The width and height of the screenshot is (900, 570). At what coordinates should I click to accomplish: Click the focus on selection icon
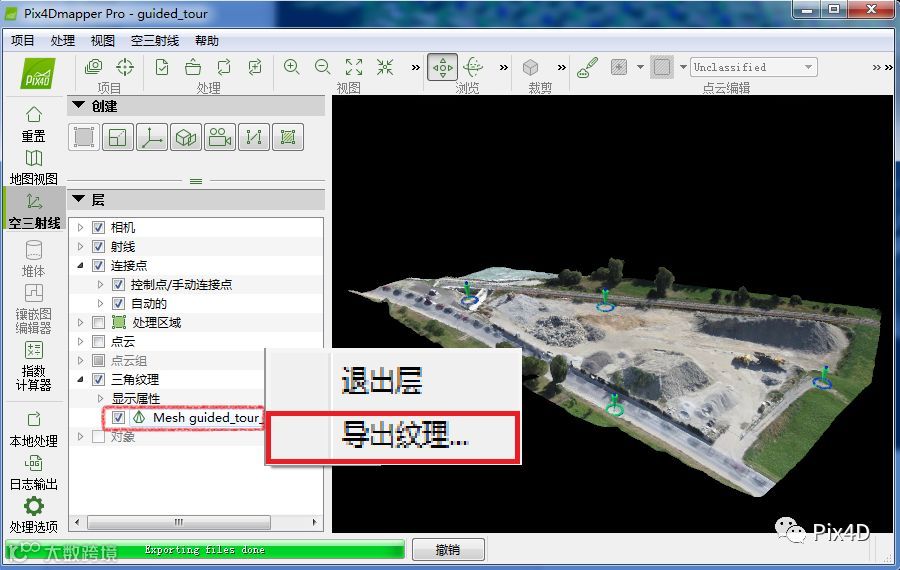[x=385, y=67]
